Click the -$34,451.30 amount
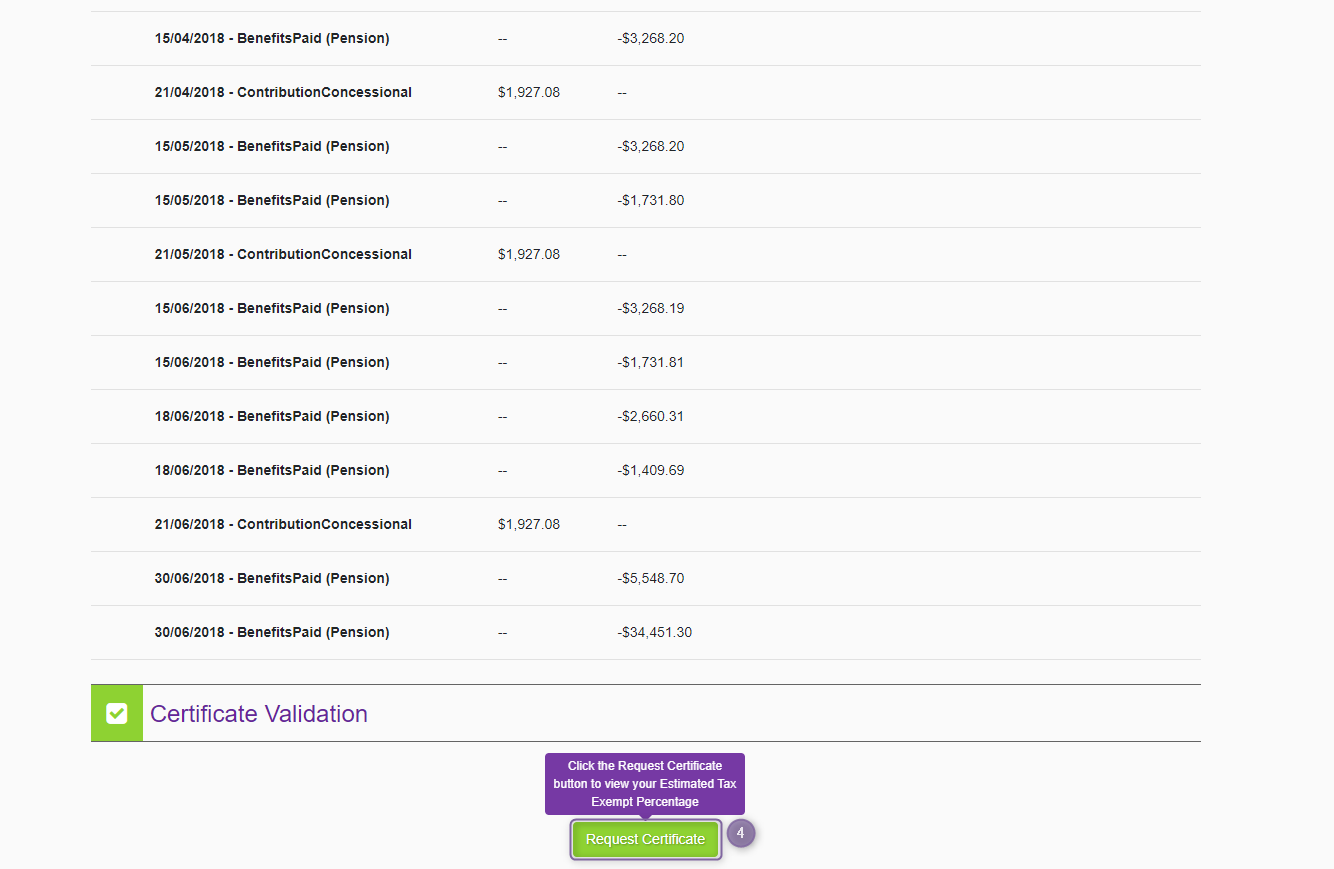The image size is (1334, 869). (655, 632)
